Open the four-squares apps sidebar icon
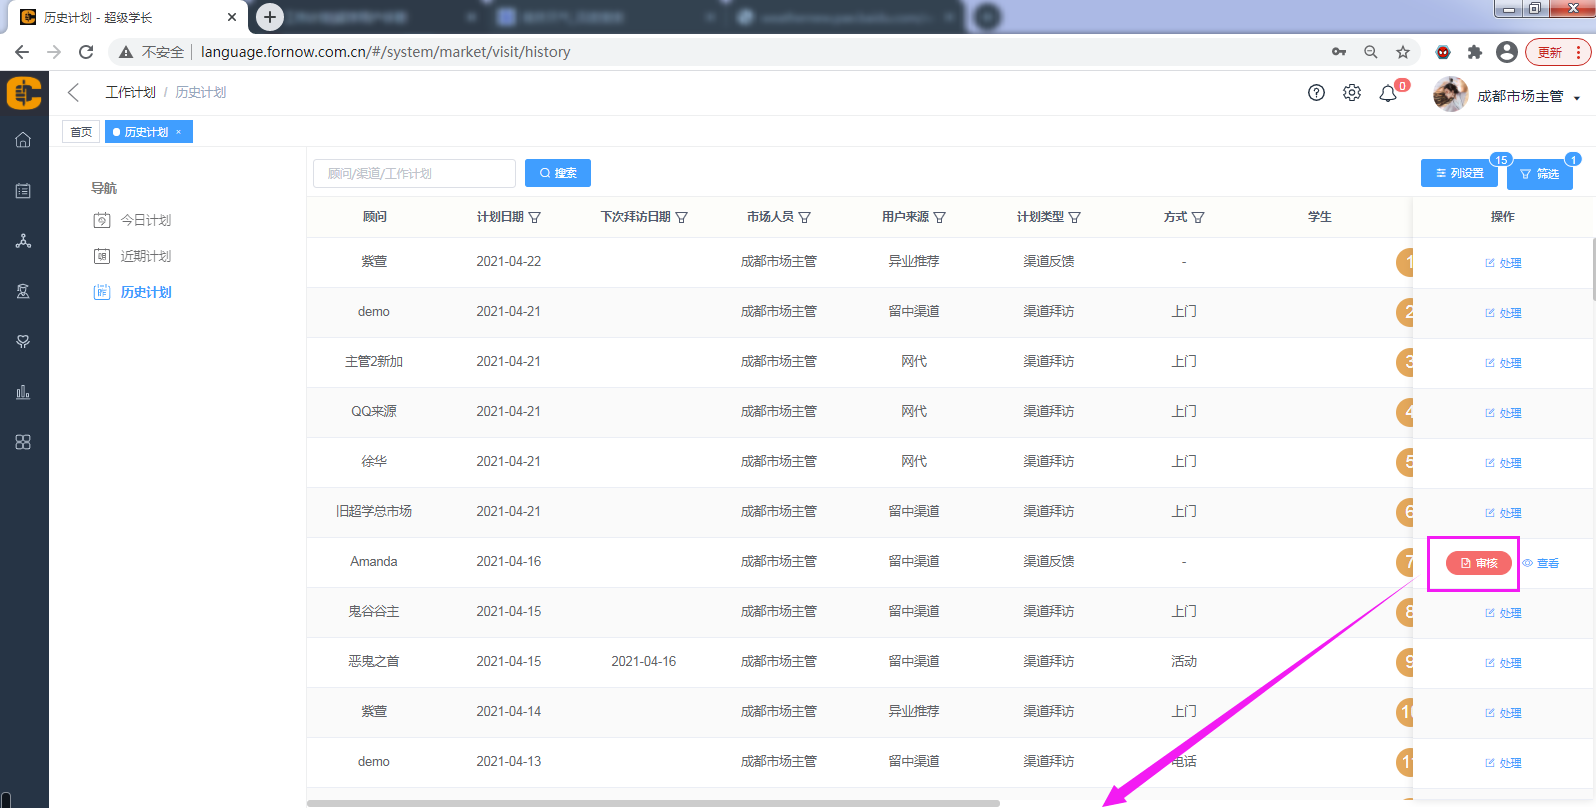 [x=23, y=442]
